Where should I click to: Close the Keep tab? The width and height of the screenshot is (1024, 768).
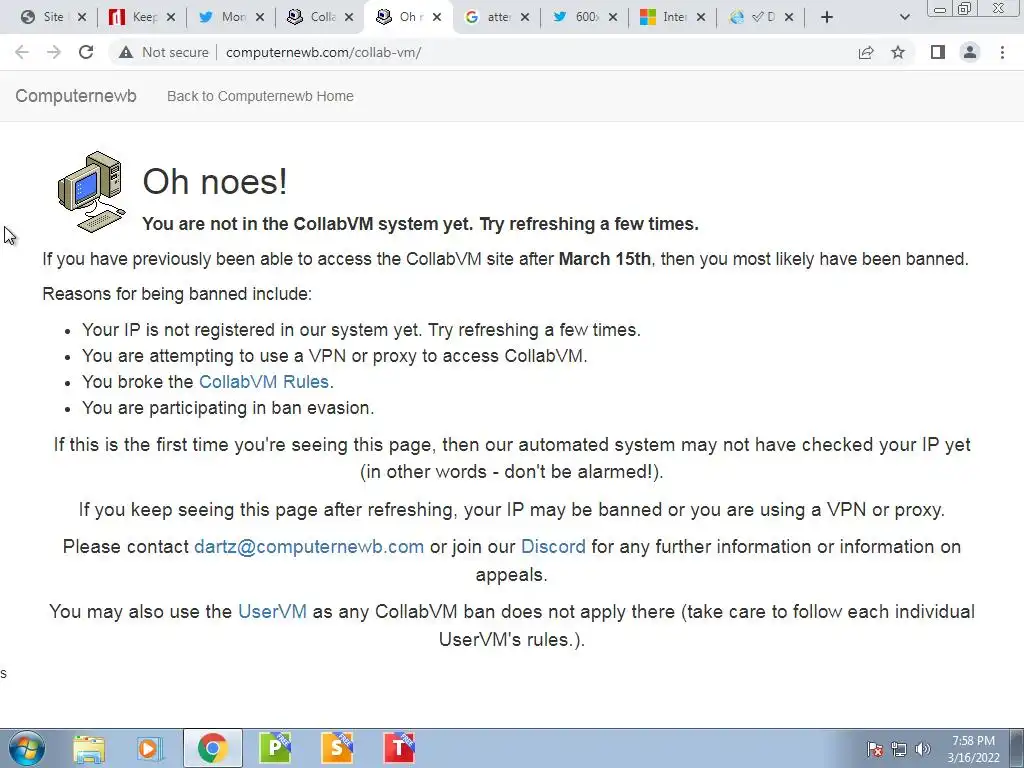(x=170, y=17)
